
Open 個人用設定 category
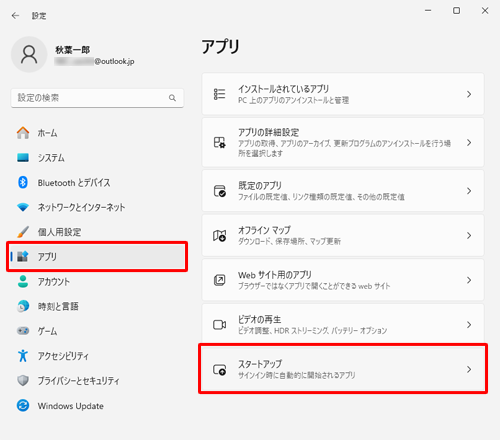[x=97, y=232]
